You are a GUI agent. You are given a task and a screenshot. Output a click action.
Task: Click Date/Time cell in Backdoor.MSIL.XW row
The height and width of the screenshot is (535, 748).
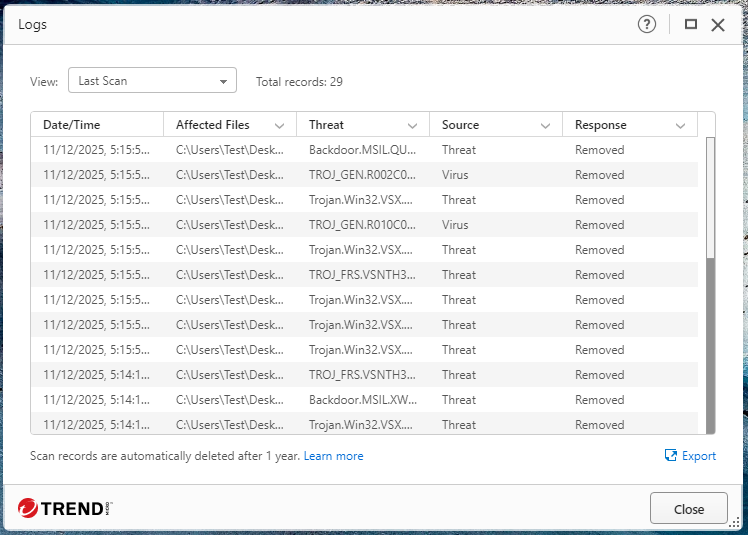pyautogui.click(x=96, y=400)
